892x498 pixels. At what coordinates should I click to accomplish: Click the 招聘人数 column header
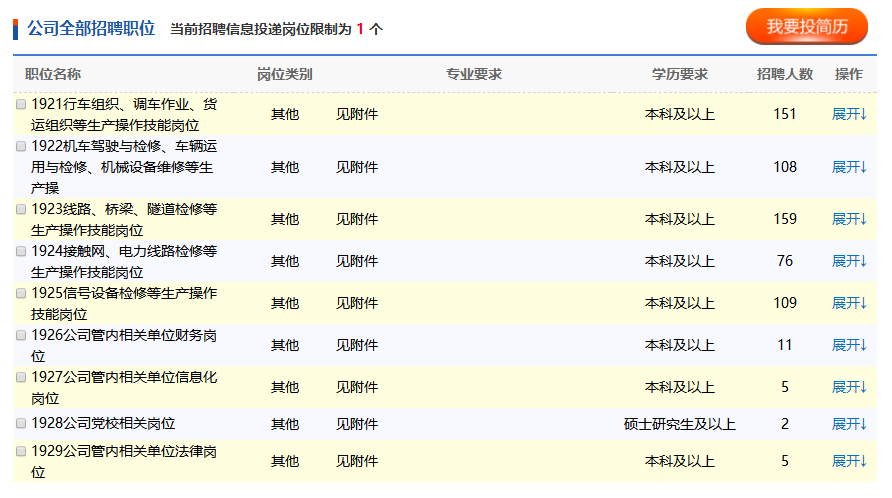click(784, 74)
